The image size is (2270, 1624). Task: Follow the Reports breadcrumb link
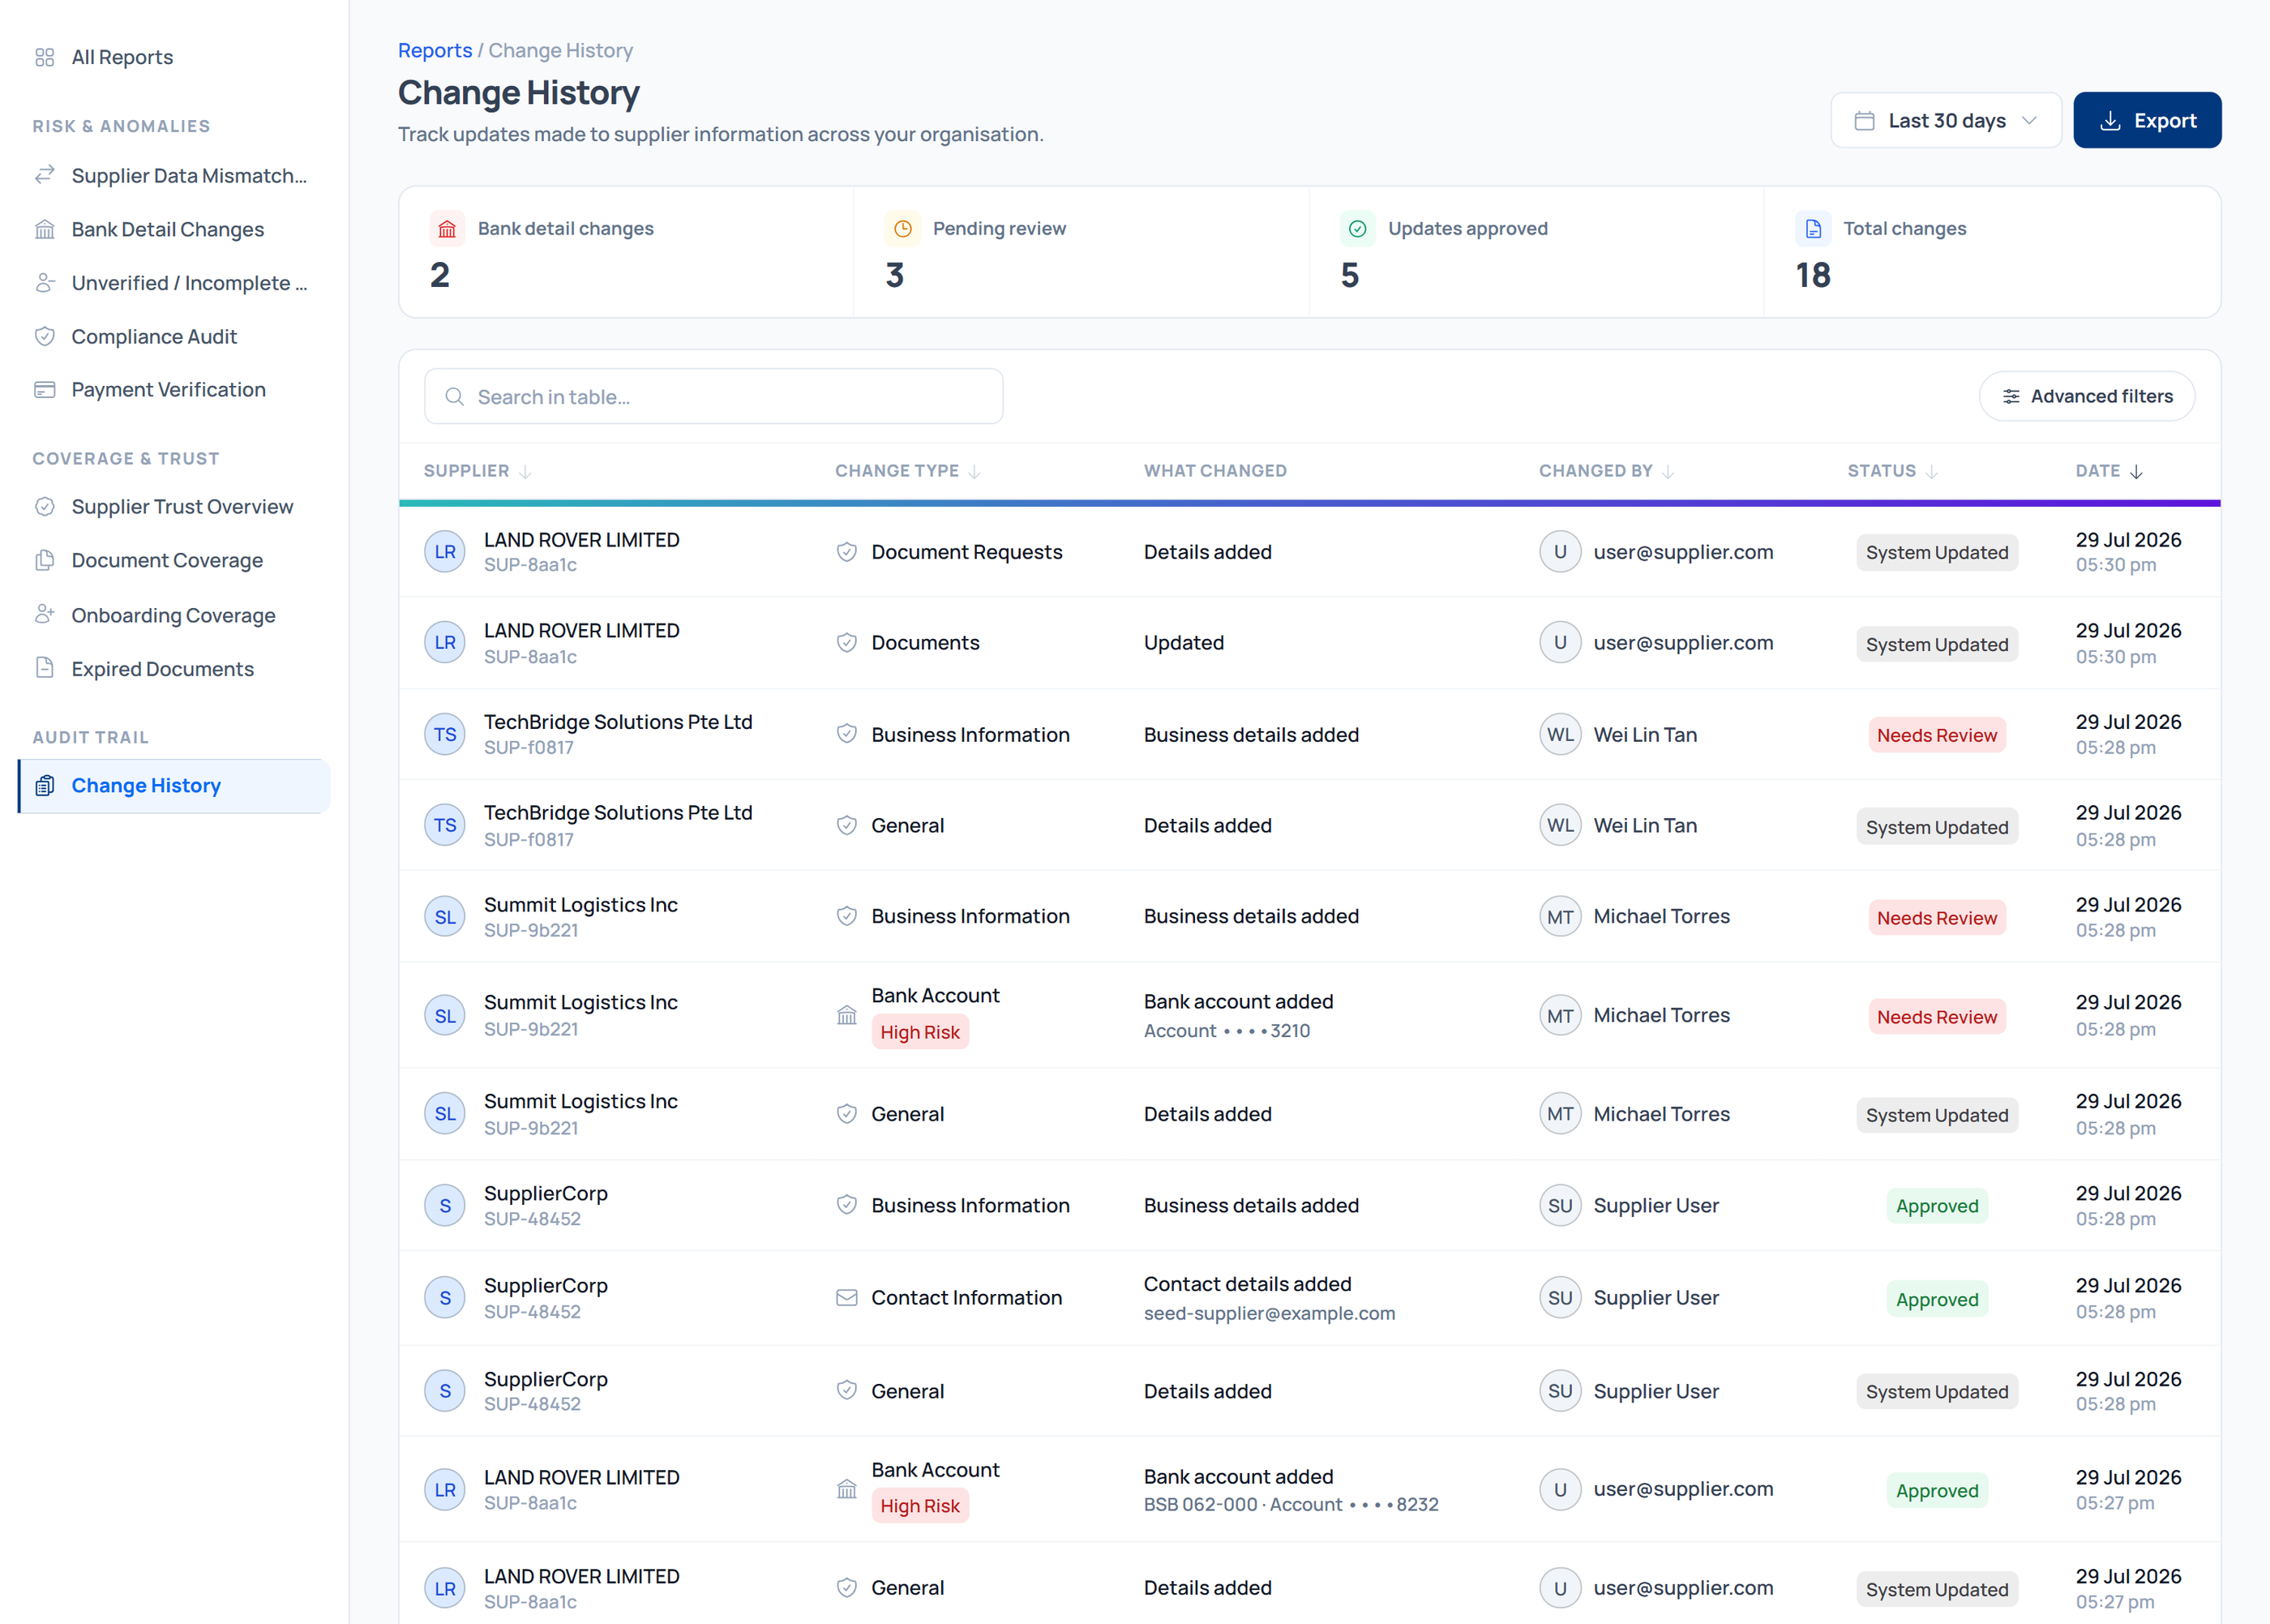pyautogui.click(x=435, y=50)
